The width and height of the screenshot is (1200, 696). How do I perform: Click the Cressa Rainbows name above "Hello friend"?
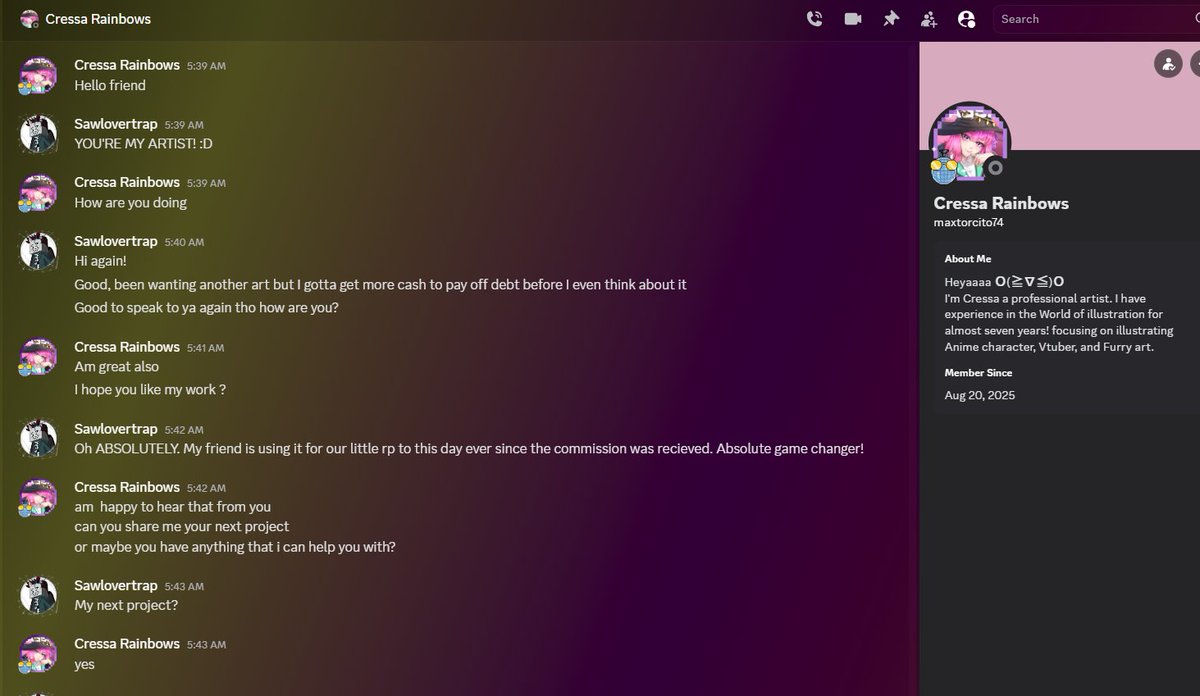(x=127, y=65)
